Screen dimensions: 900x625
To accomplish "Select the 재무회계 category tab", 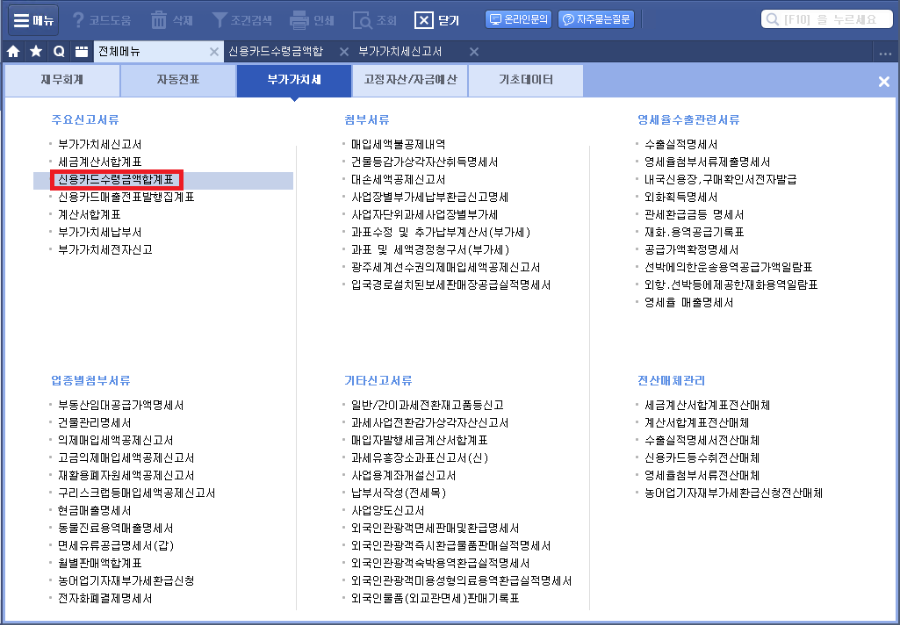I will [x=63, y=80].
